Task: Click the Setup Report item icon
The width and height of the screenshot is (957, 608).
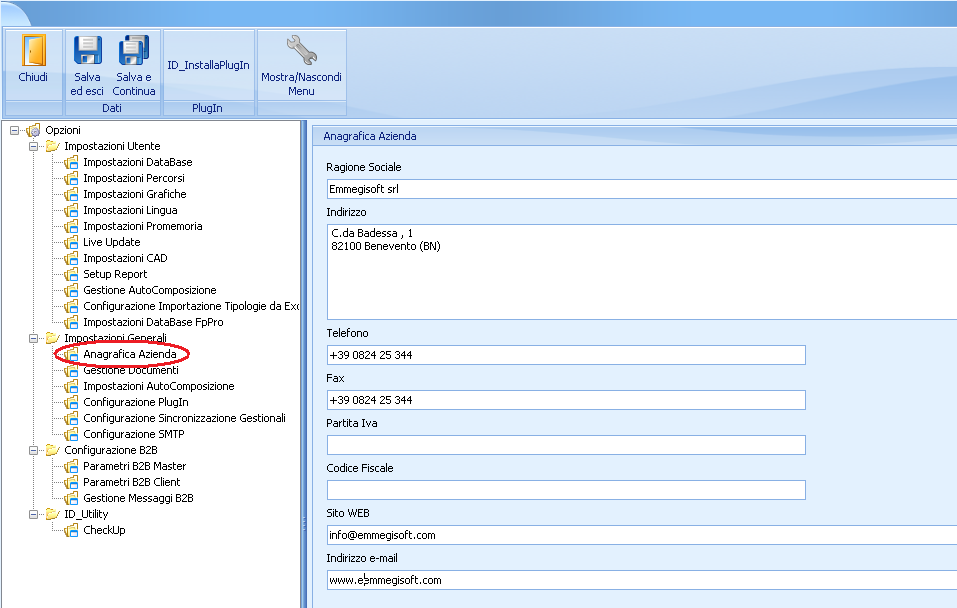Action: [x=71, y=274]
